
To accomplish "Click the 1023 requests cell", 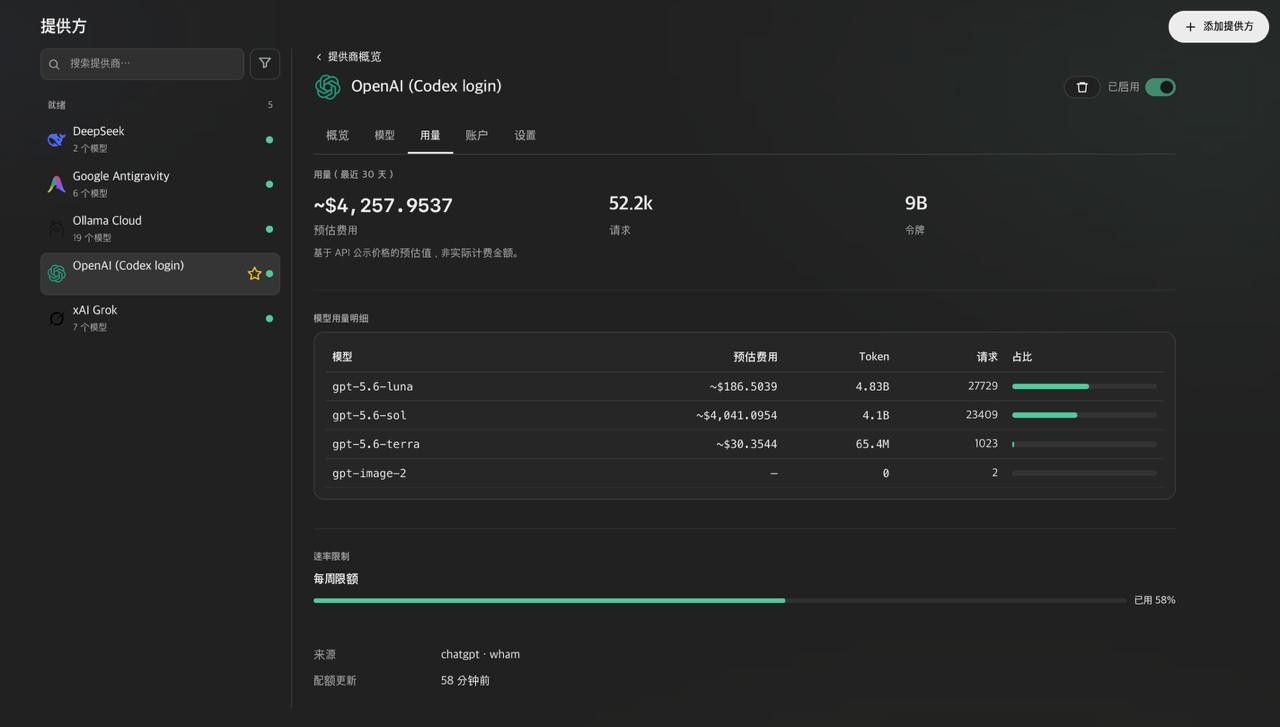I will click(x=986, y=444).
